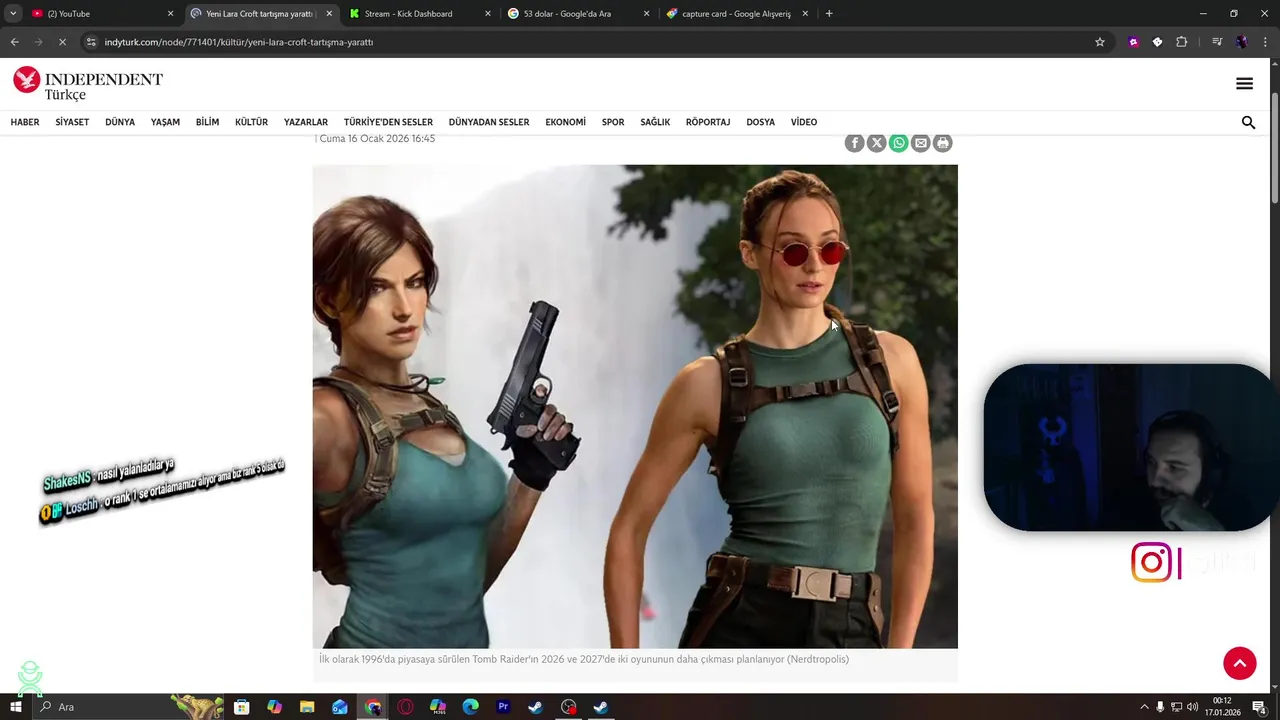Share the article on Facebook

click(x=854, y=143)
